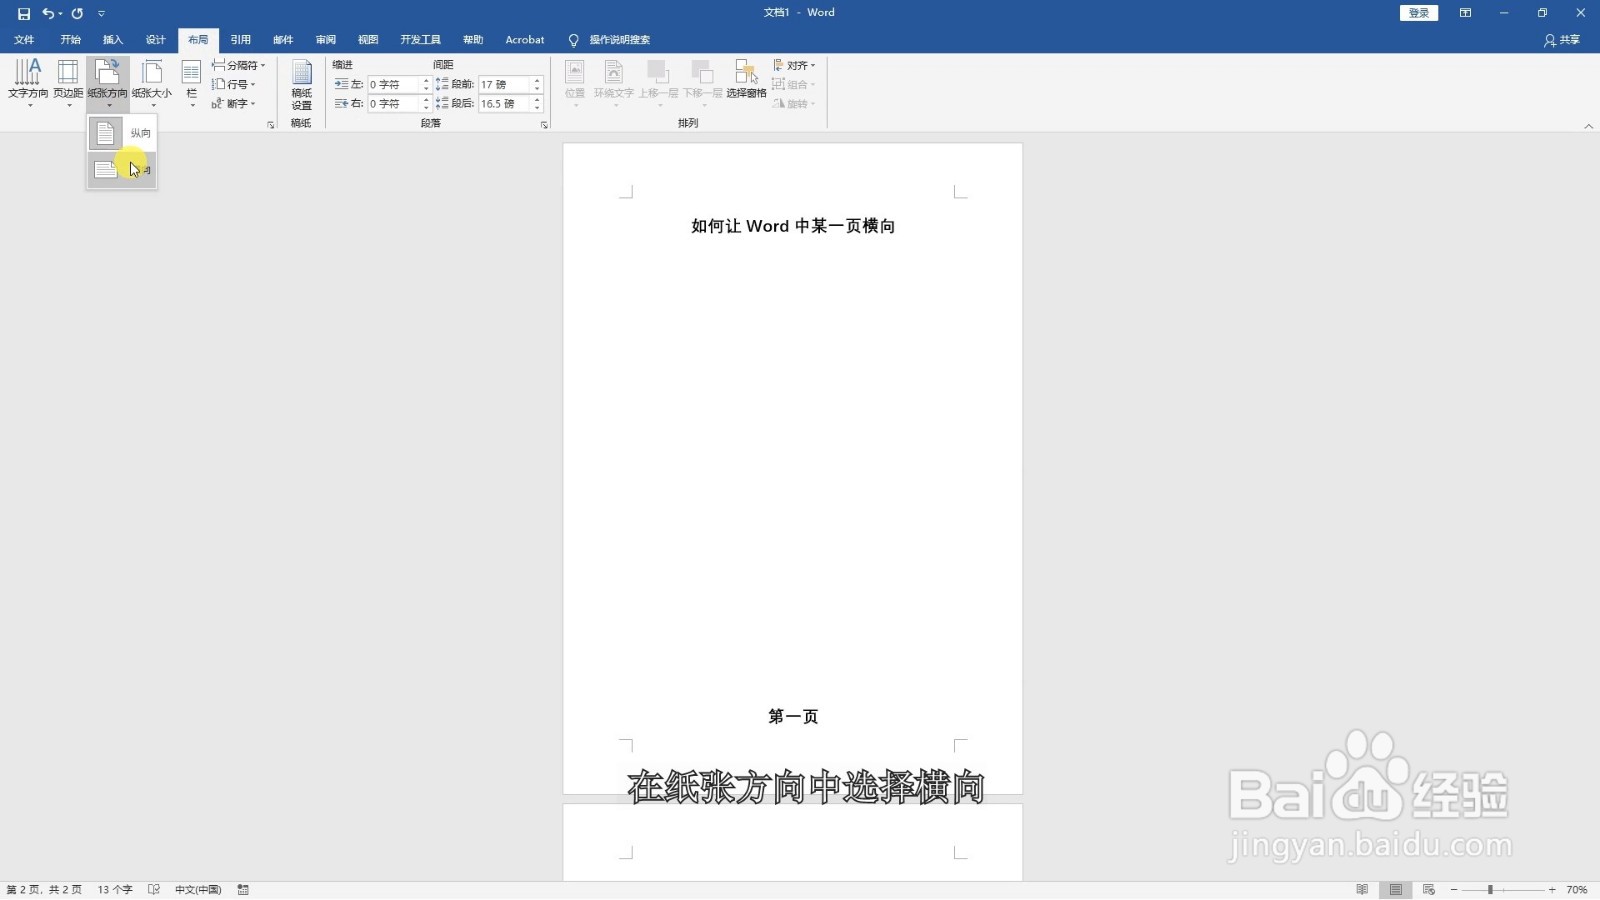Click the page count 第 2 页，共 2 页
The width and height of the screenshot is (1600, 900).
click(x=44, y=889)
